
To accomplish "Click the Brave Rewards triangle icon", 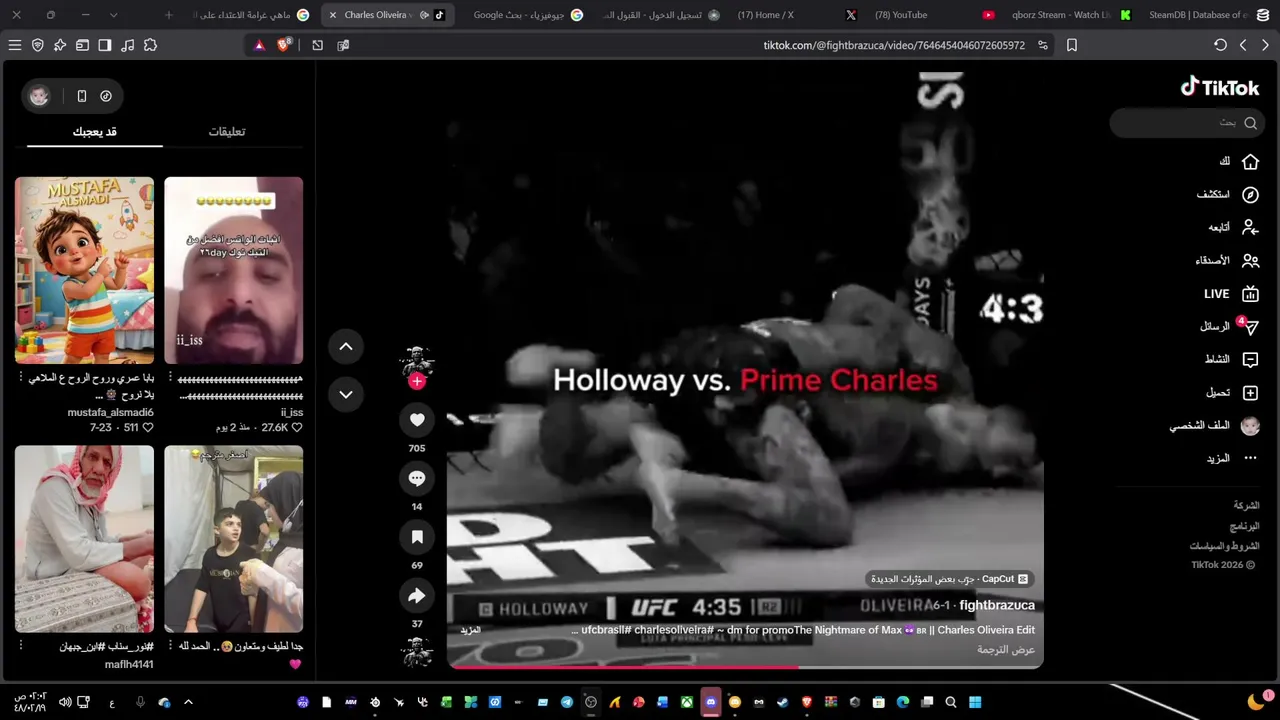I will click(260, 45).
